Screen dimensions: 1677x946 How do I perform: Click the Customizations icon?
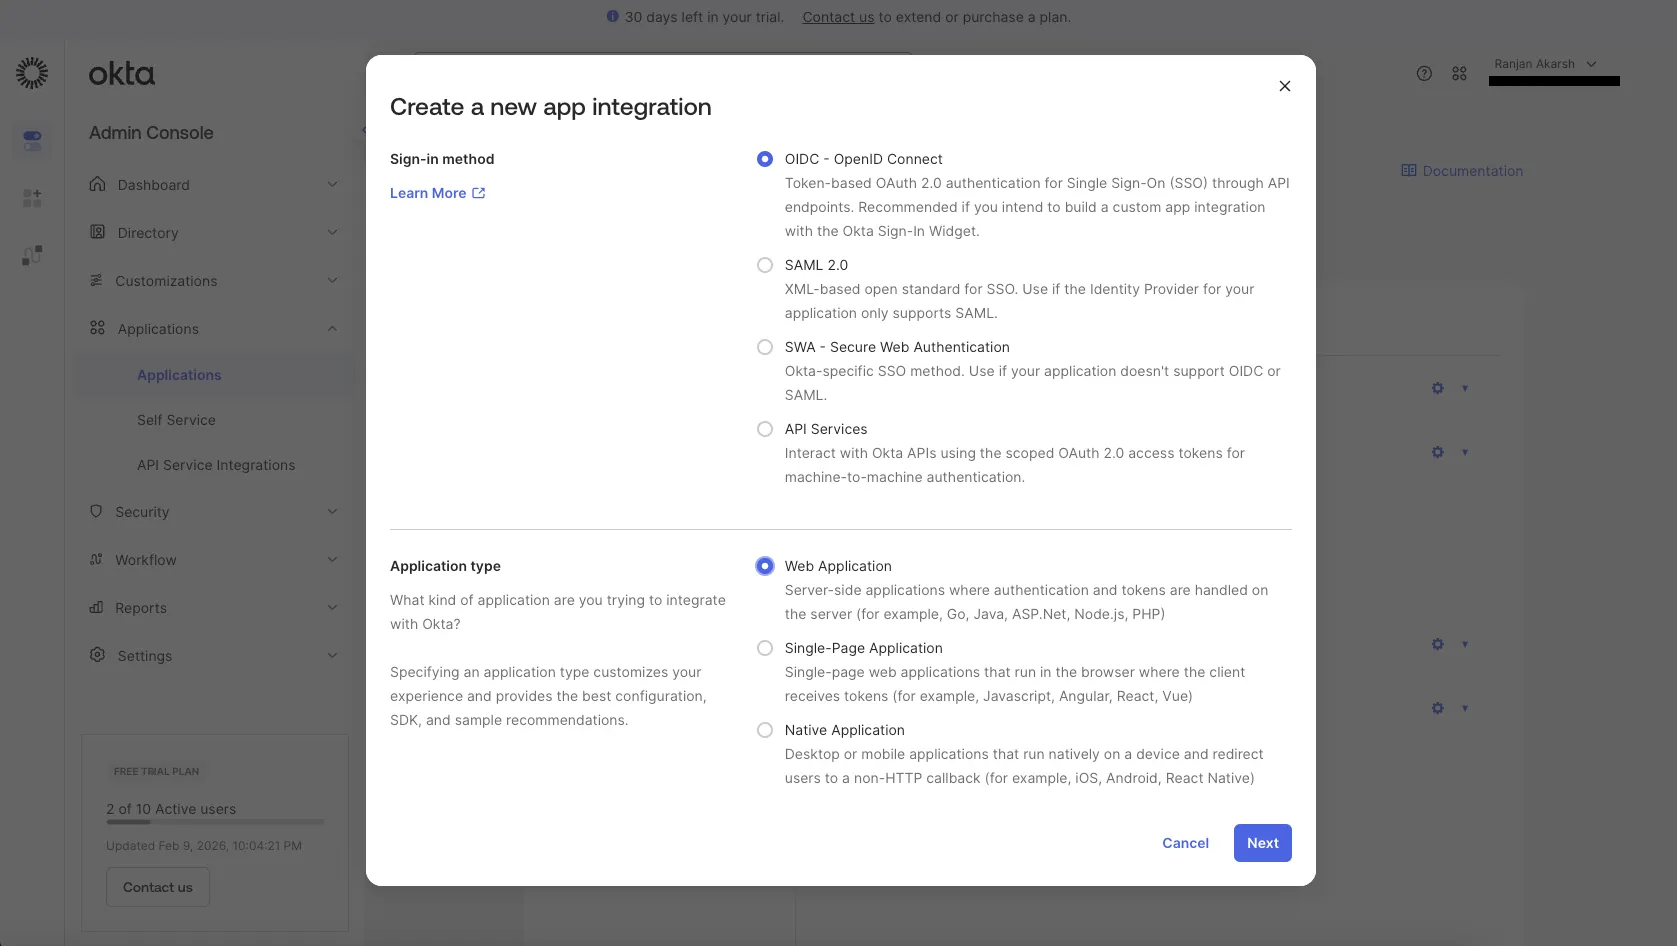pos(96,280)
